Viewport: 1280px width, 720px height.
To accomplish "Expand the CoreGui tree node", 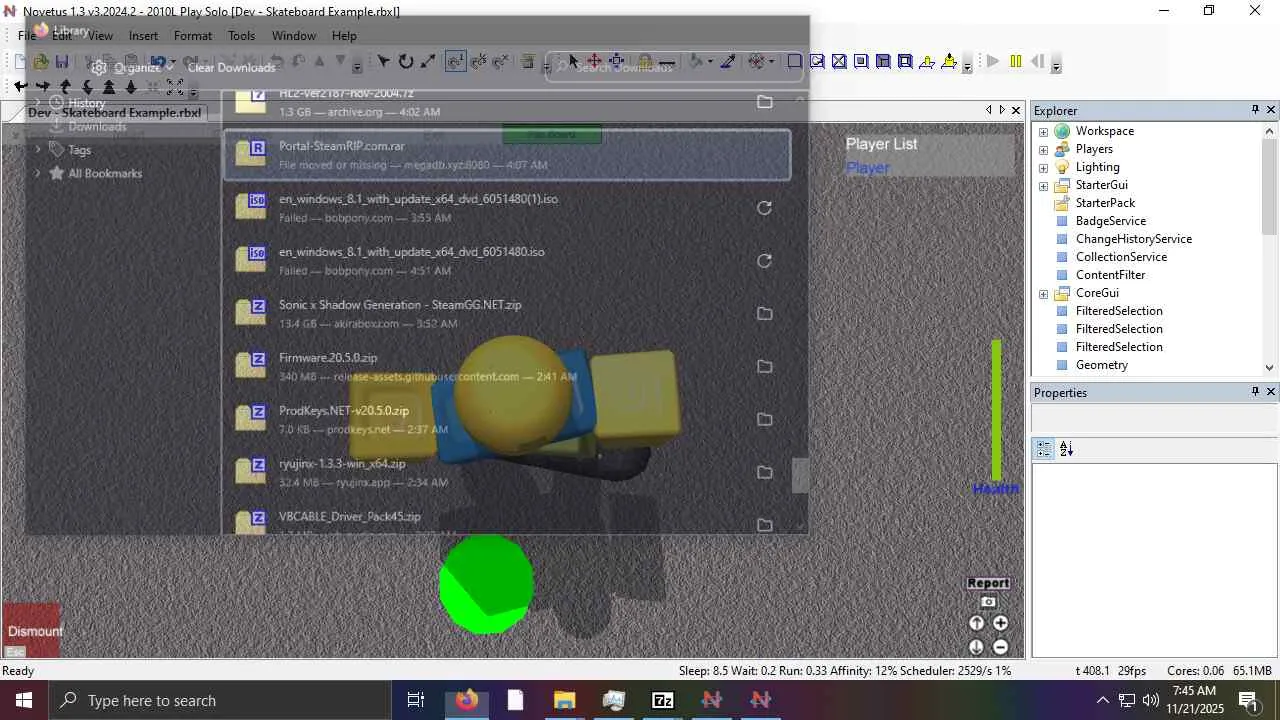I will coord(1043,293).
